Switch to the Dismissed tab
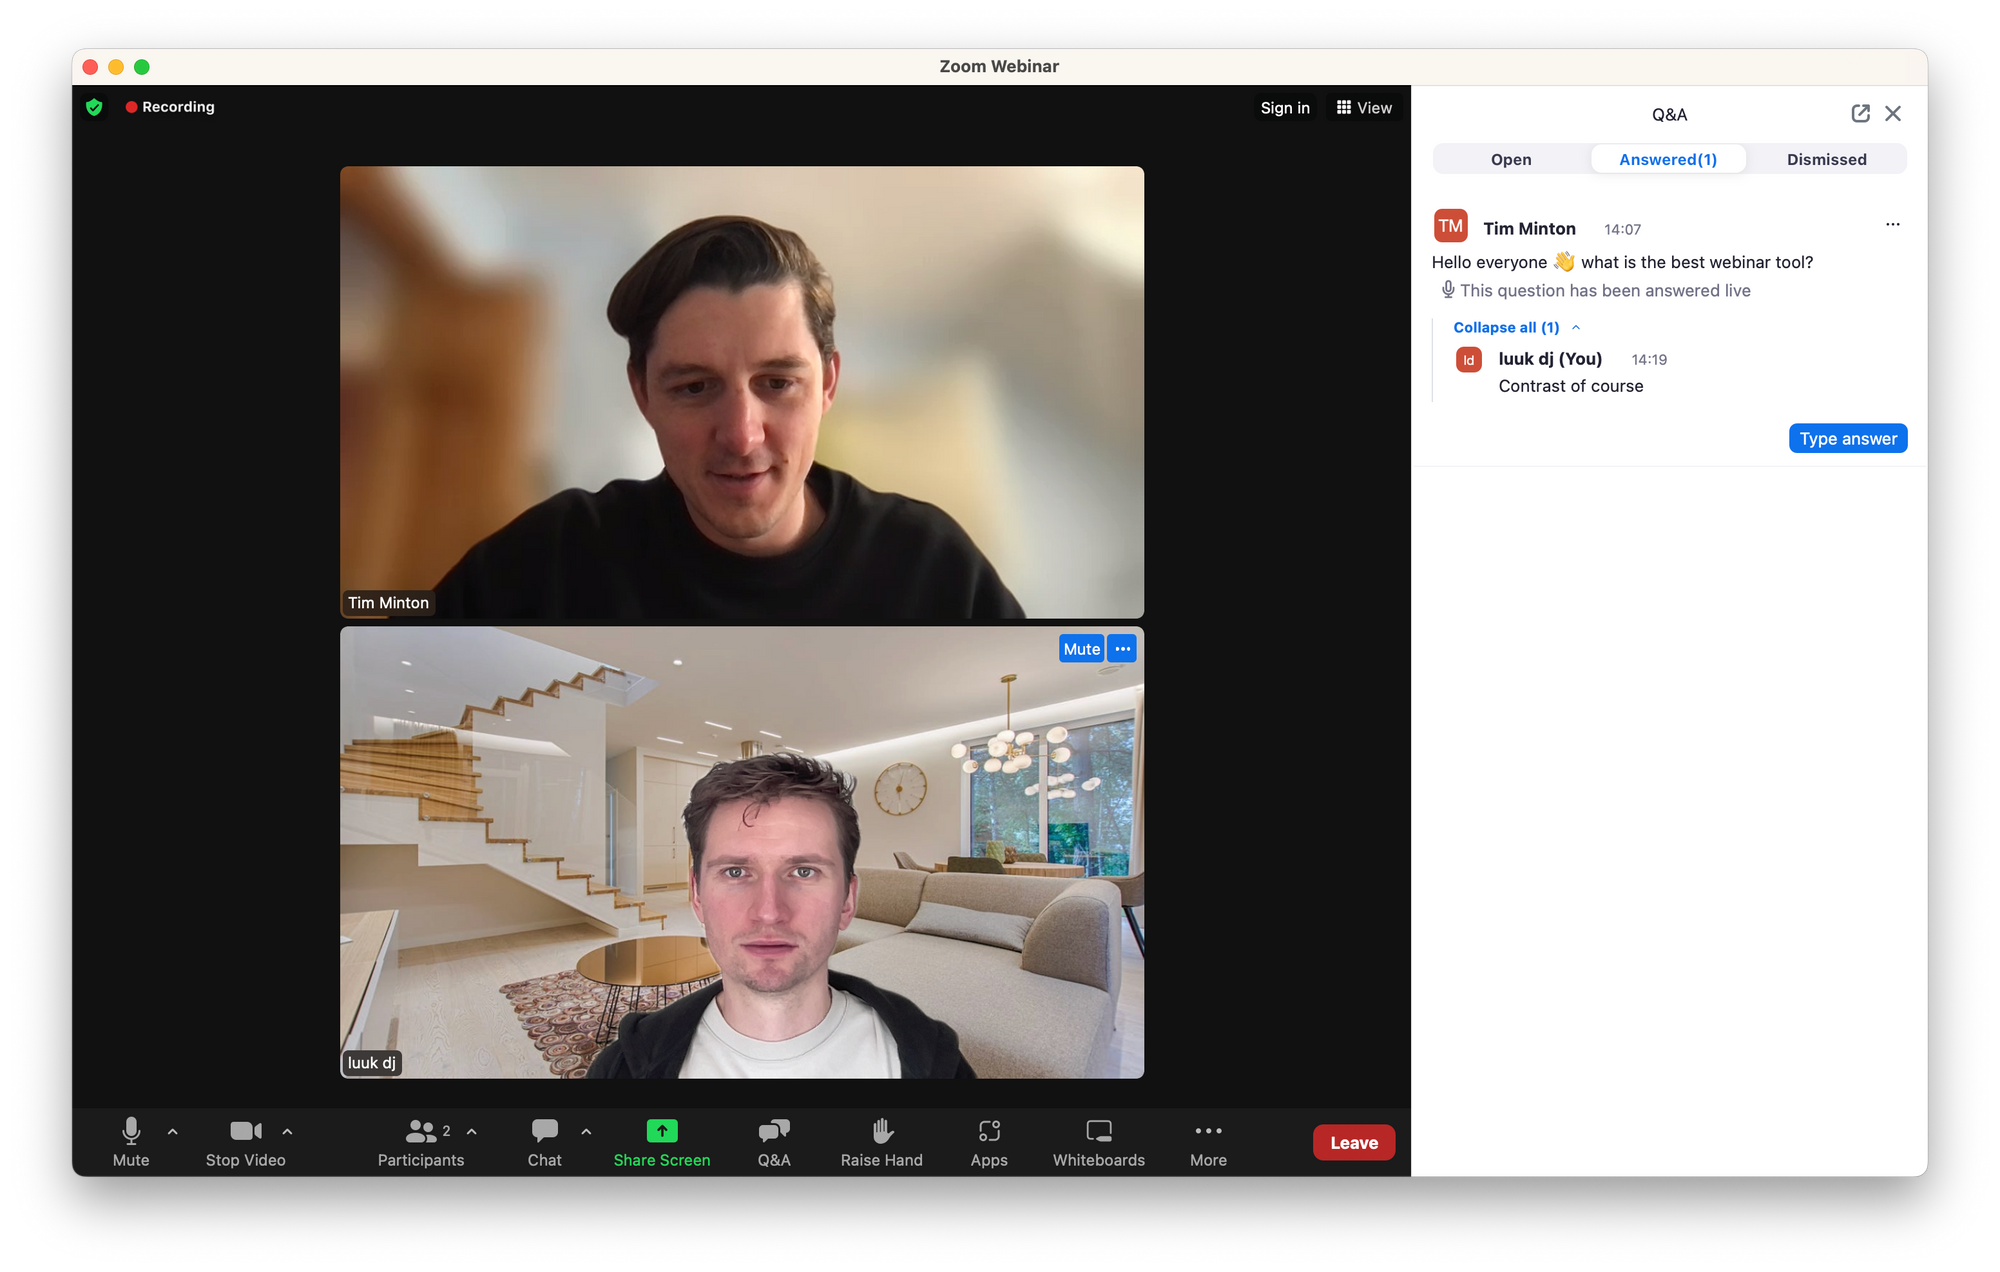The width and height of the screenshot is (2000, 1272). (1826, 159)
